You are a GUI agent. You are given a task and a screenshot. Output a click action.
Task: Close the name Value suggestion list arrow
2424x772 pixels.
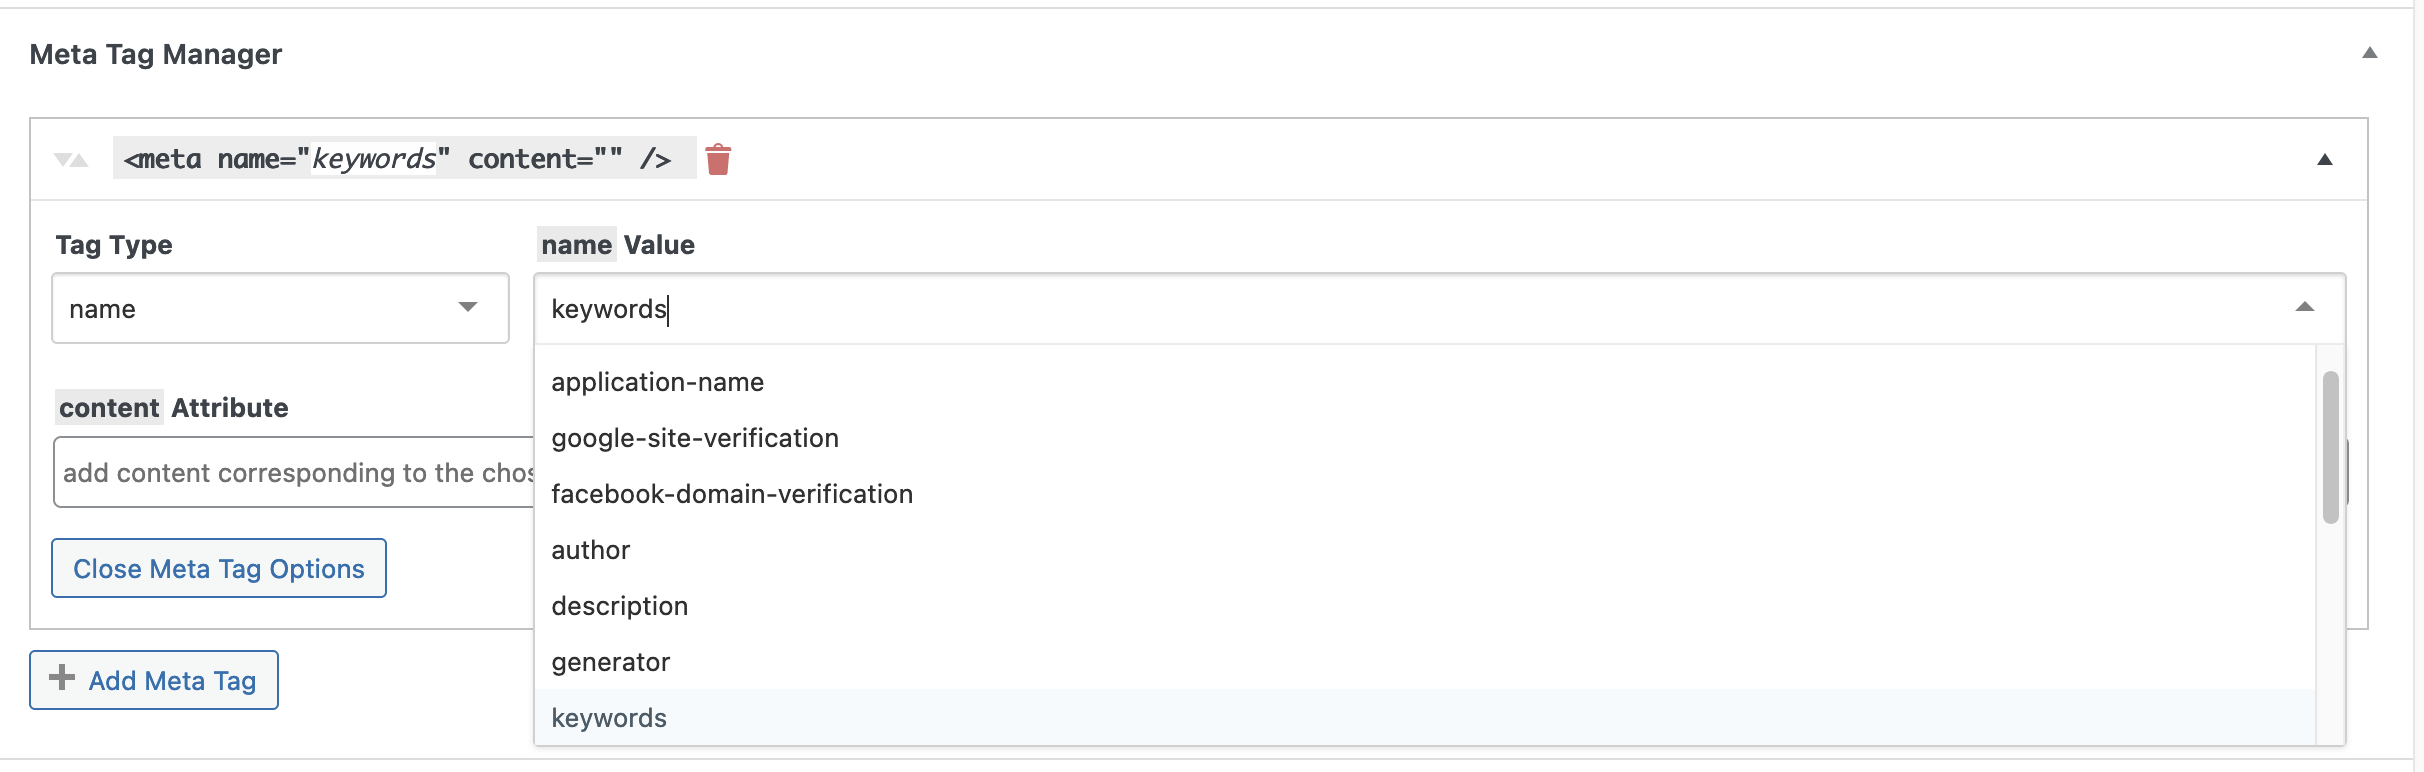click(x=2305, y=307)
